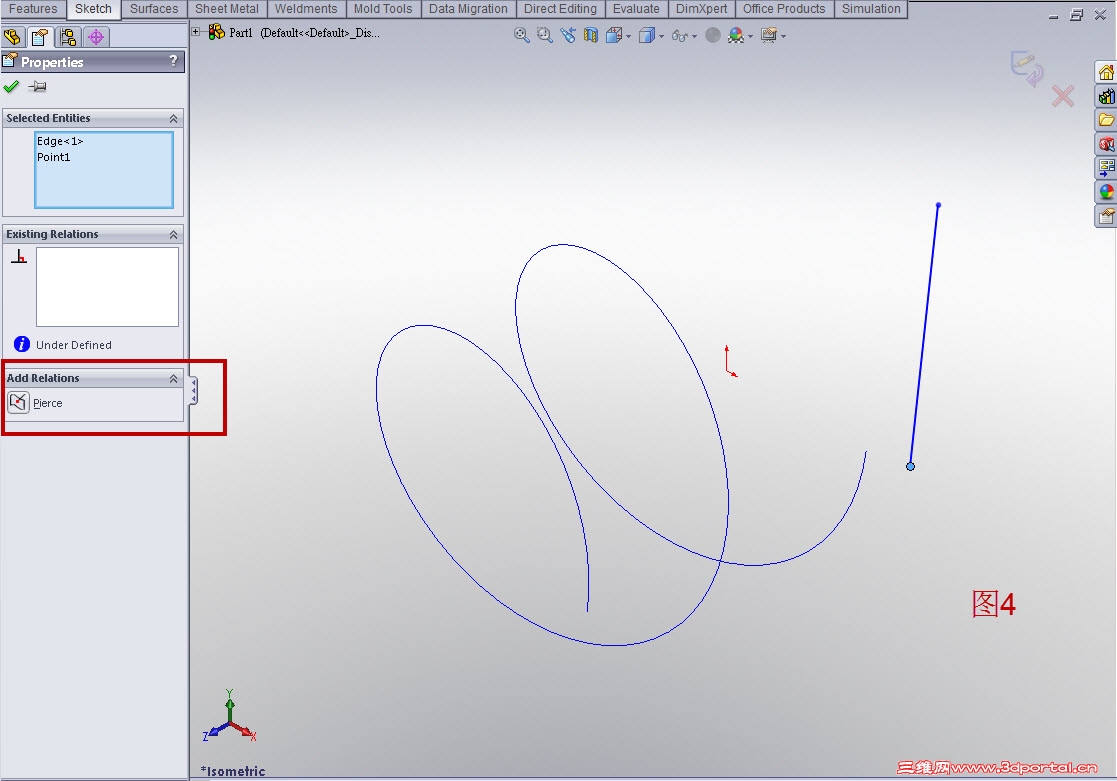The image size is (1117, 781).
Task: Select the blue sketch point on line end
Action: coord(910,467)
